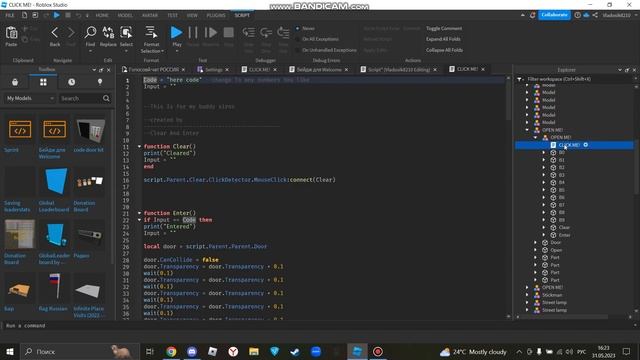
Task: Select On Unhandled Exceptions option
Action: [326, 50]
